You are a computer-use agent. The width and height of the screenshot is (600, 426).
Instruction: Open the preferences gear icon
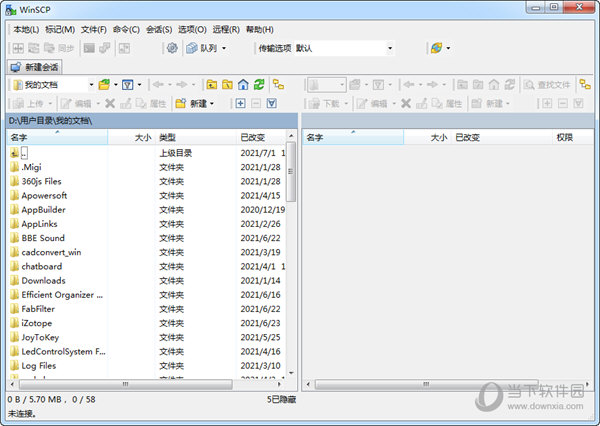[172, 48]
